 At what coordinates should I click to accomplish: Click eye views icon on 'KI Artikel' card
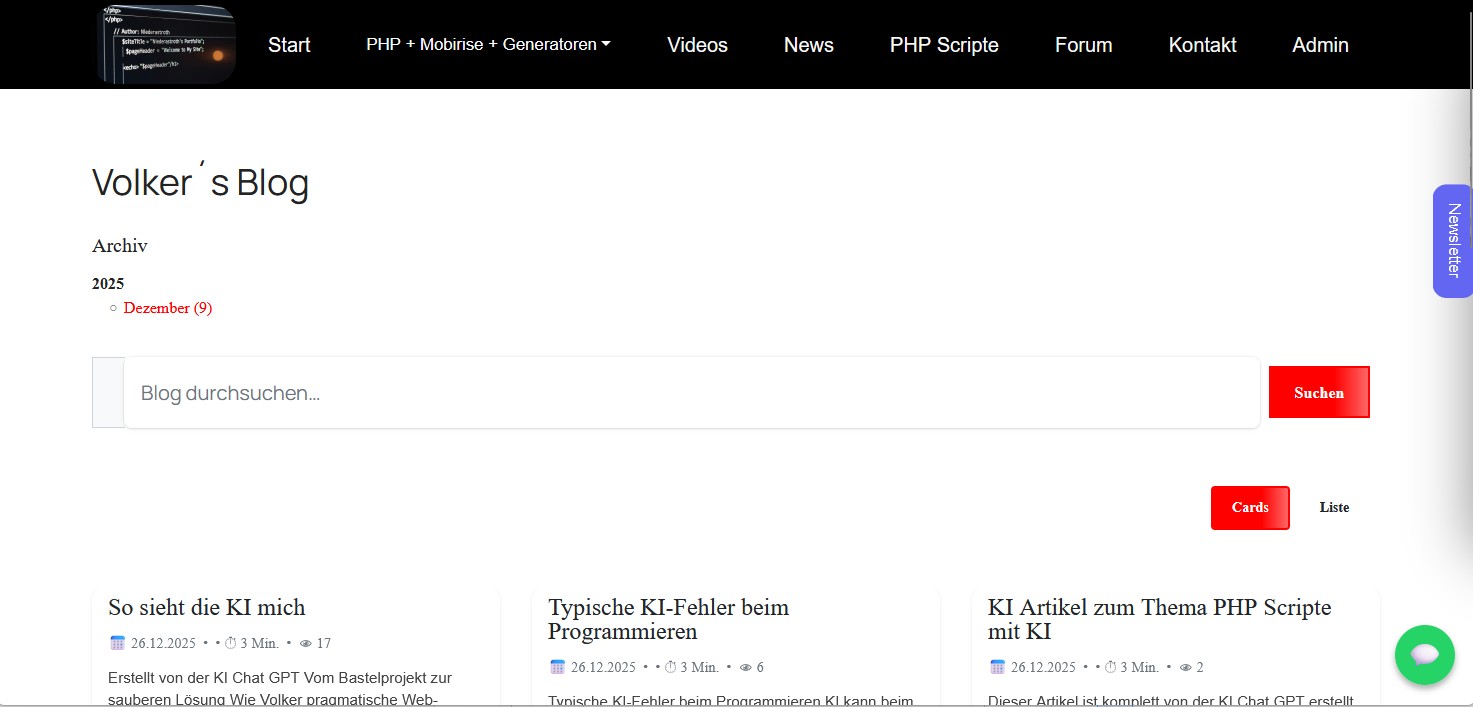[1185, 667]
